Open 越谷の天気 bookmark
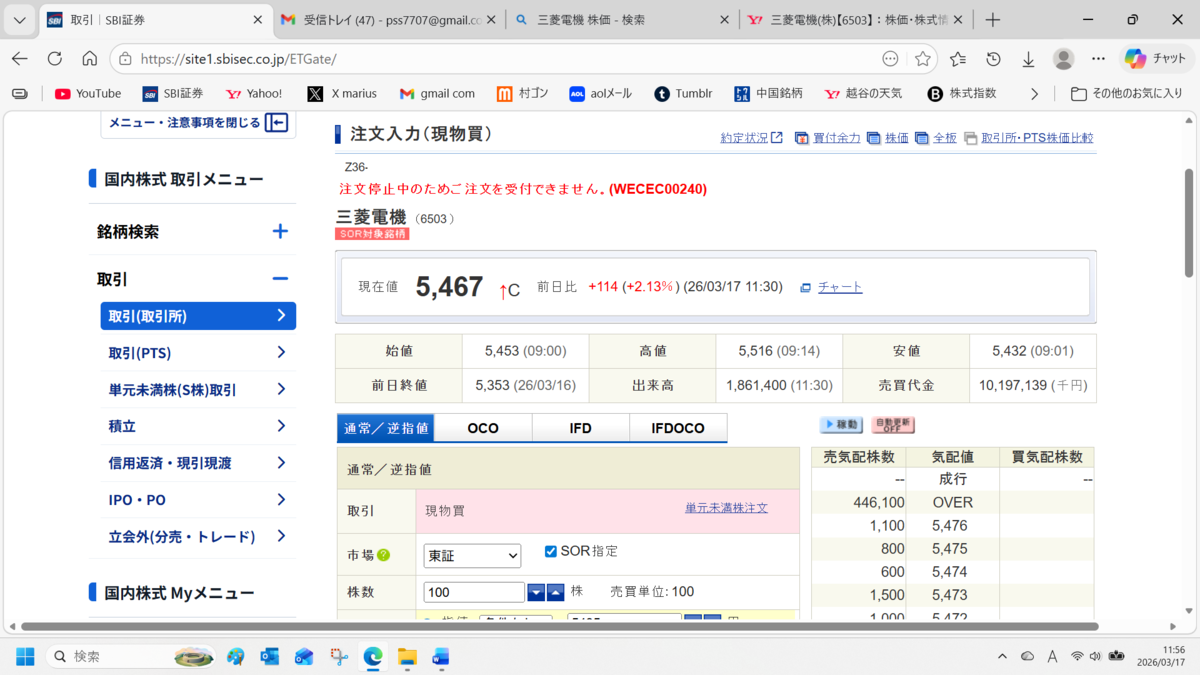The height and width of the screenshot is (675, 1200). click(x=863, y=93)
